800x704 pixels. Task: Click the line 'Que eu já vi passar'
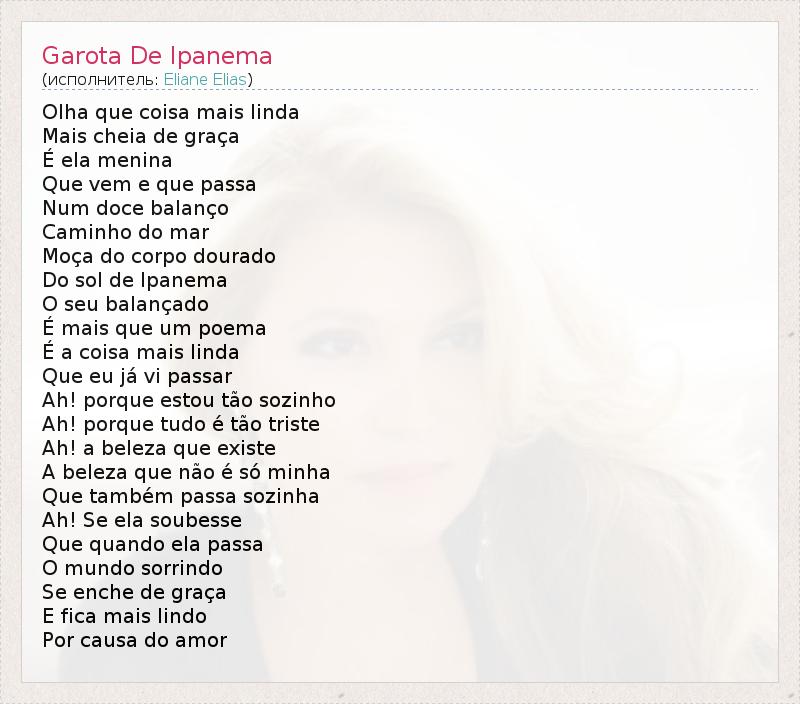[x=137, y=376]
